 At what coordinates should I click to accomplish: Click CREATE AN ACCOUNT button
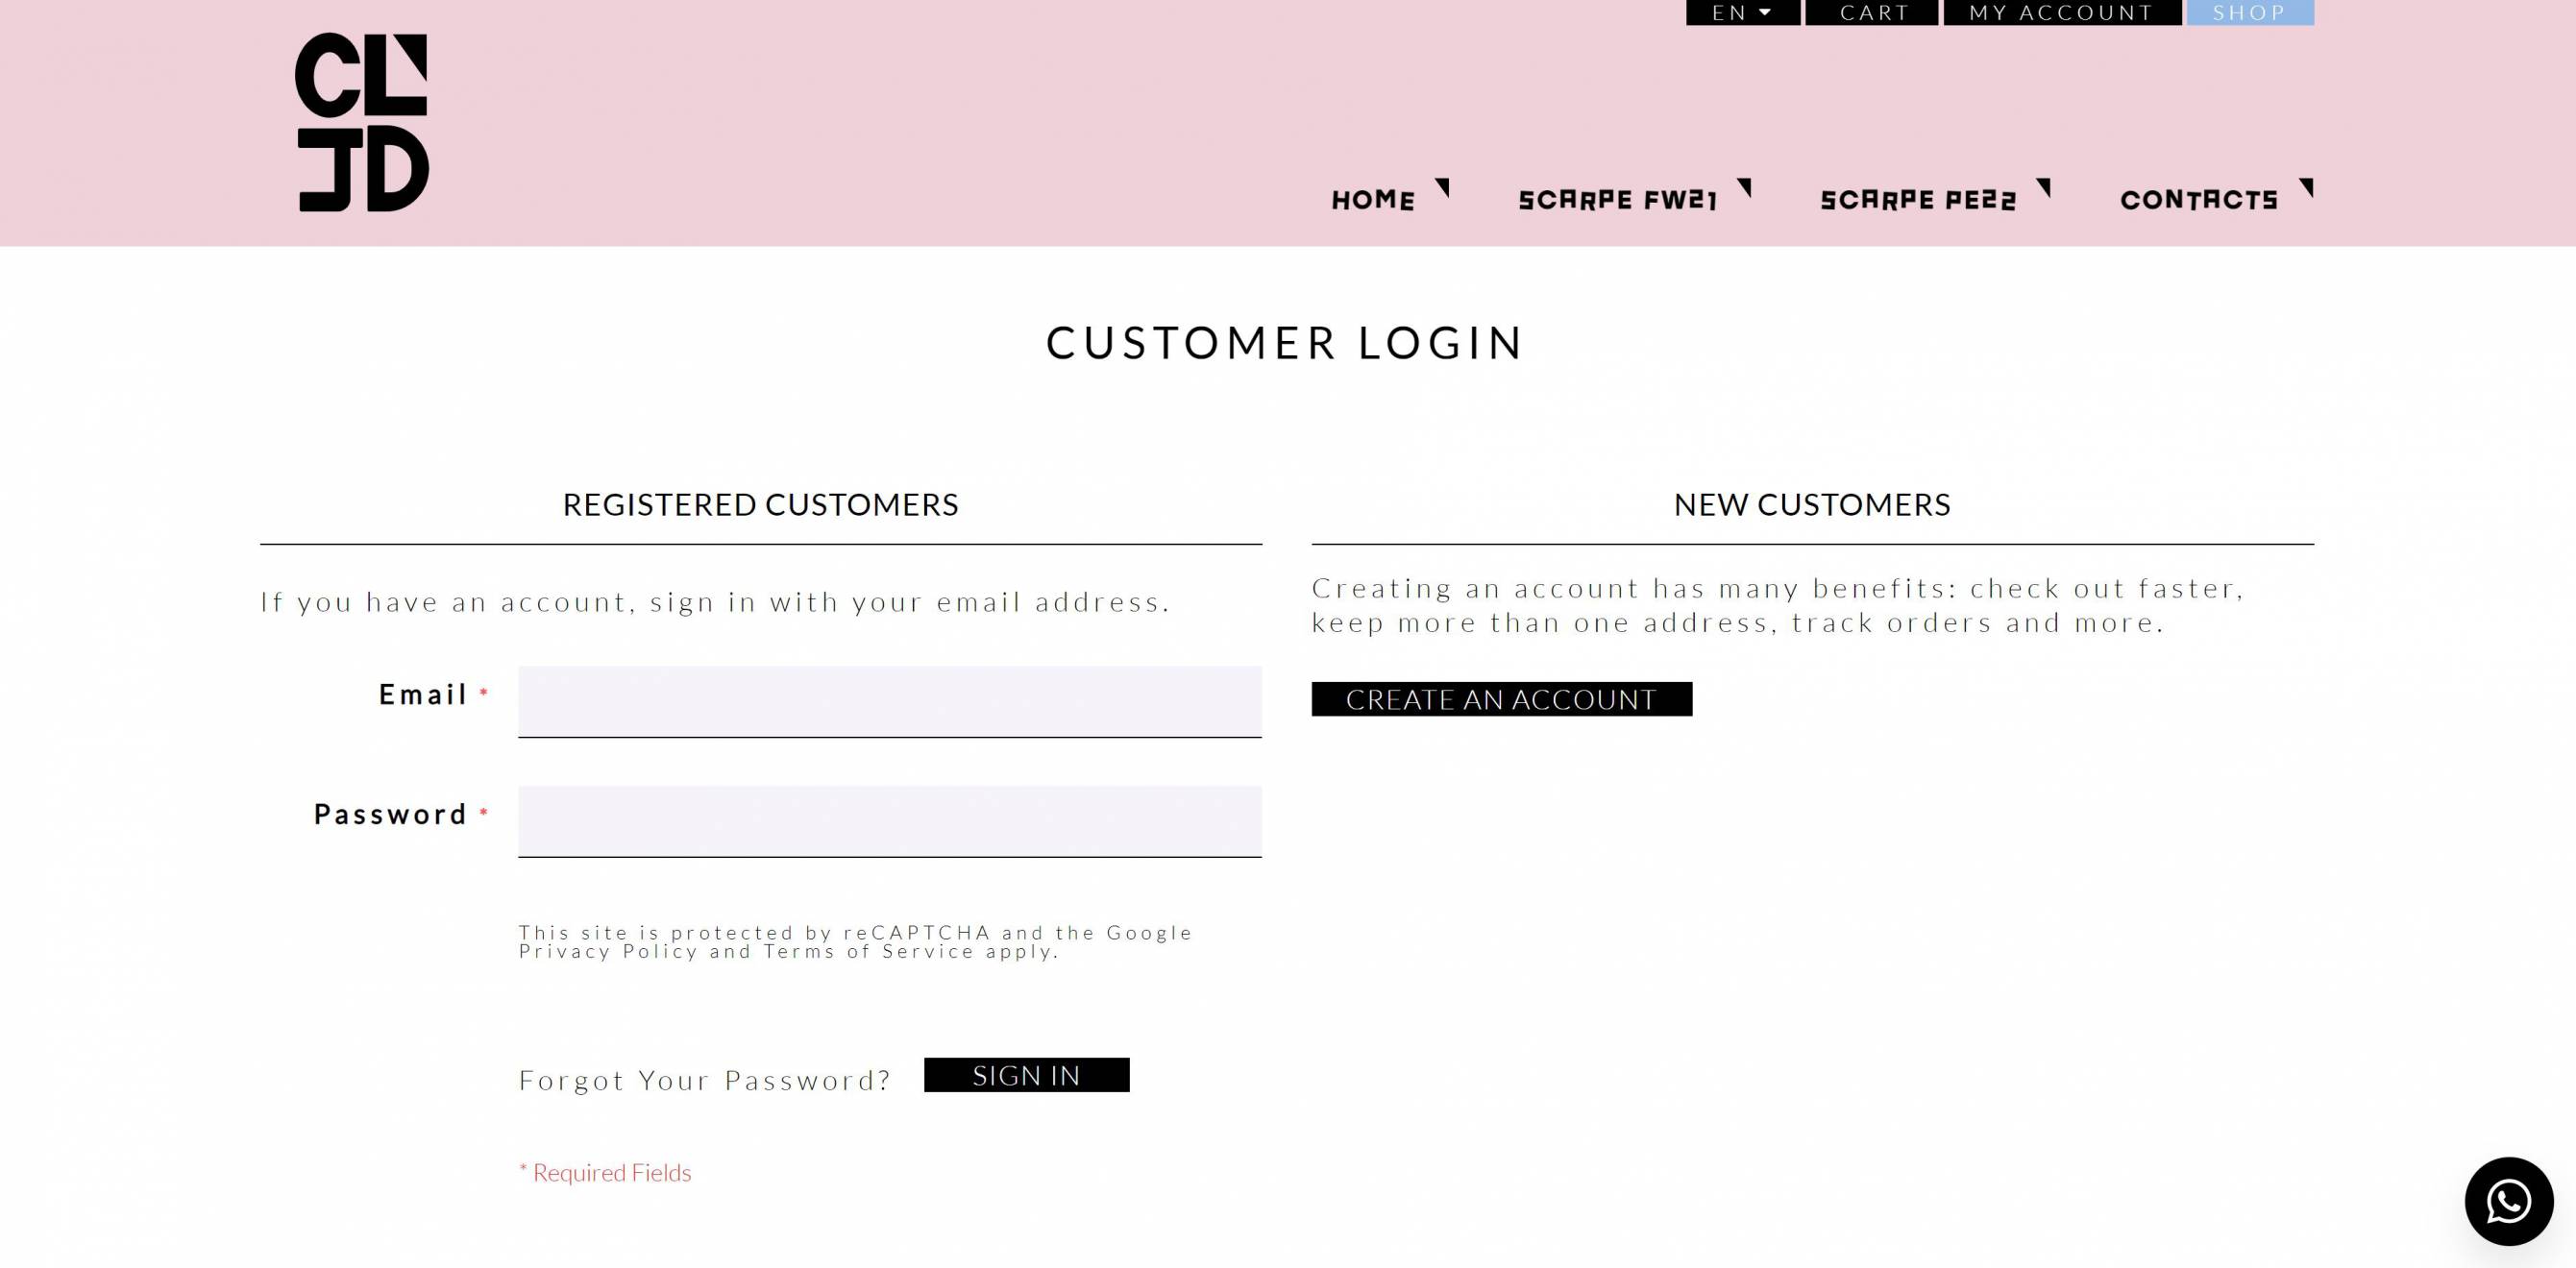1502,699
